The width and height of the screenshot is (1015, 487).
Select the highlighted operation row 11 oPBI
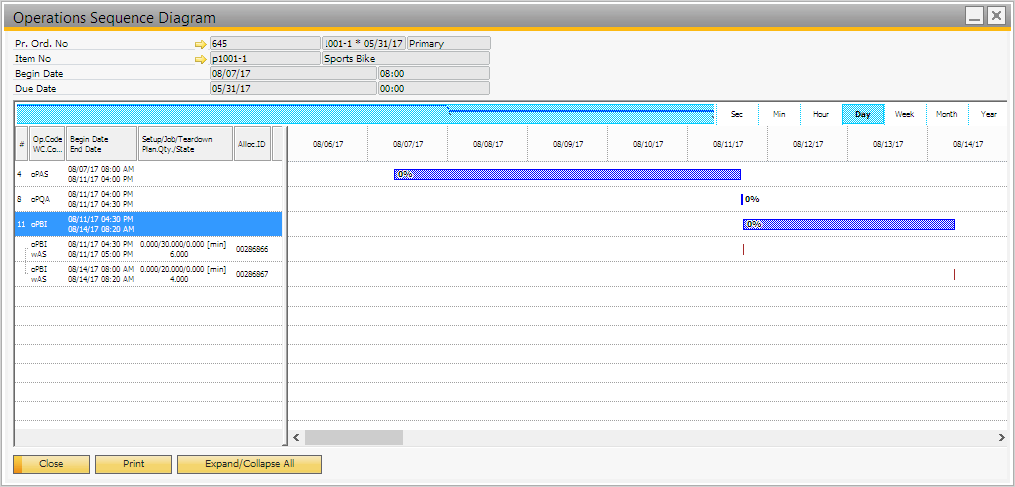148,224
